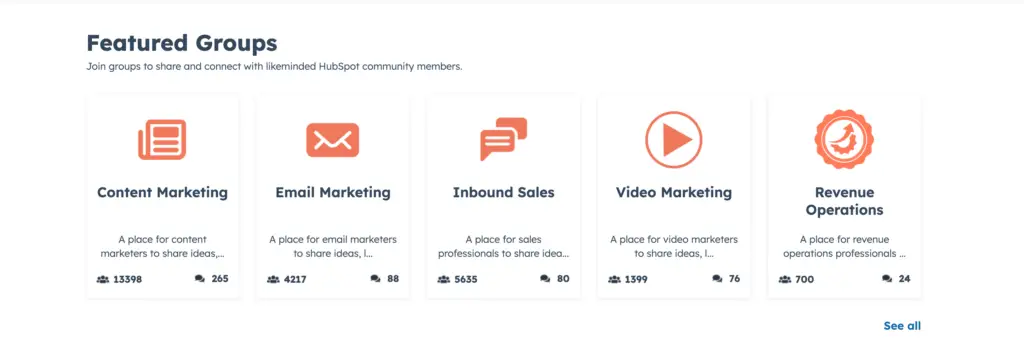
Task: Click the 5635 member count
Action: pyautogui.click(x=466, y=279)
